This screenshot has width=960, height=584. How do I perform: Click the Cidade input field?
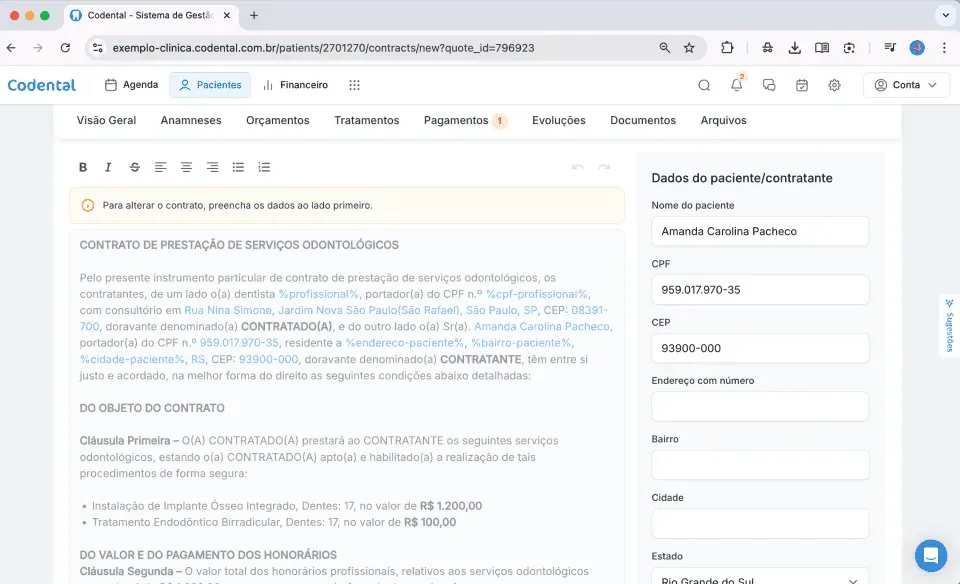(x=760, y=523)
